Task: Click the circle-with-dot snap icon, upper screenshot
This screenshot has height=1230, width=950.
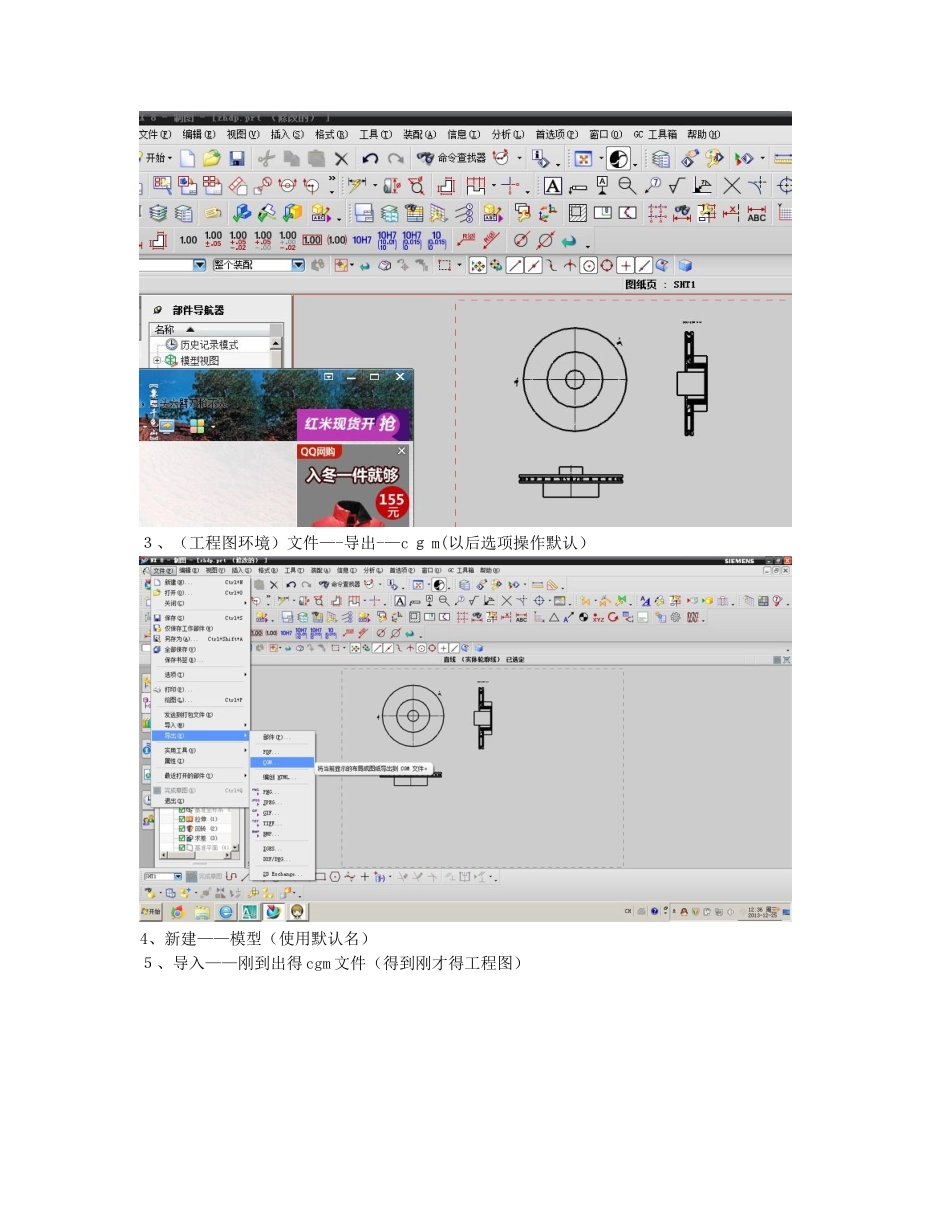Action: 589,265
